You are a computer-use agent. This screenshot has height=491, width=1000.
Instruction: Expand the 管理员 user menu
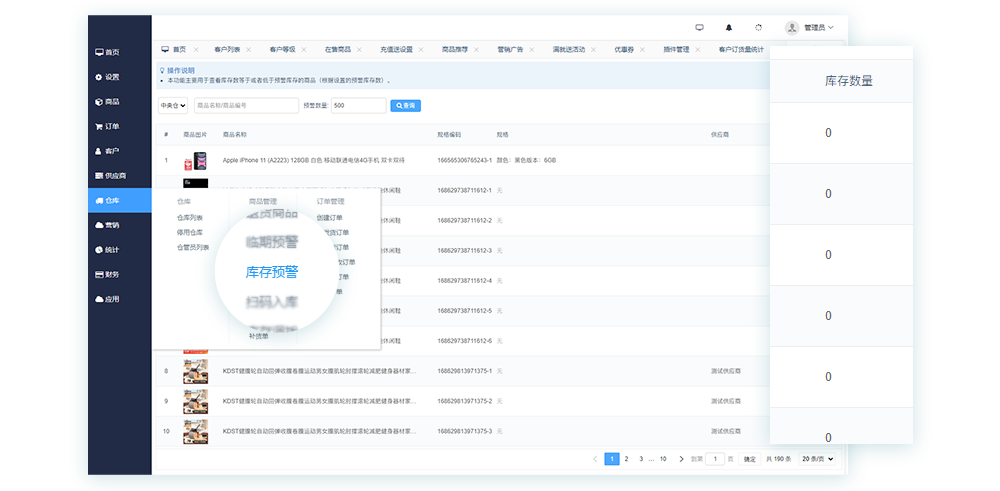[810, 27]
